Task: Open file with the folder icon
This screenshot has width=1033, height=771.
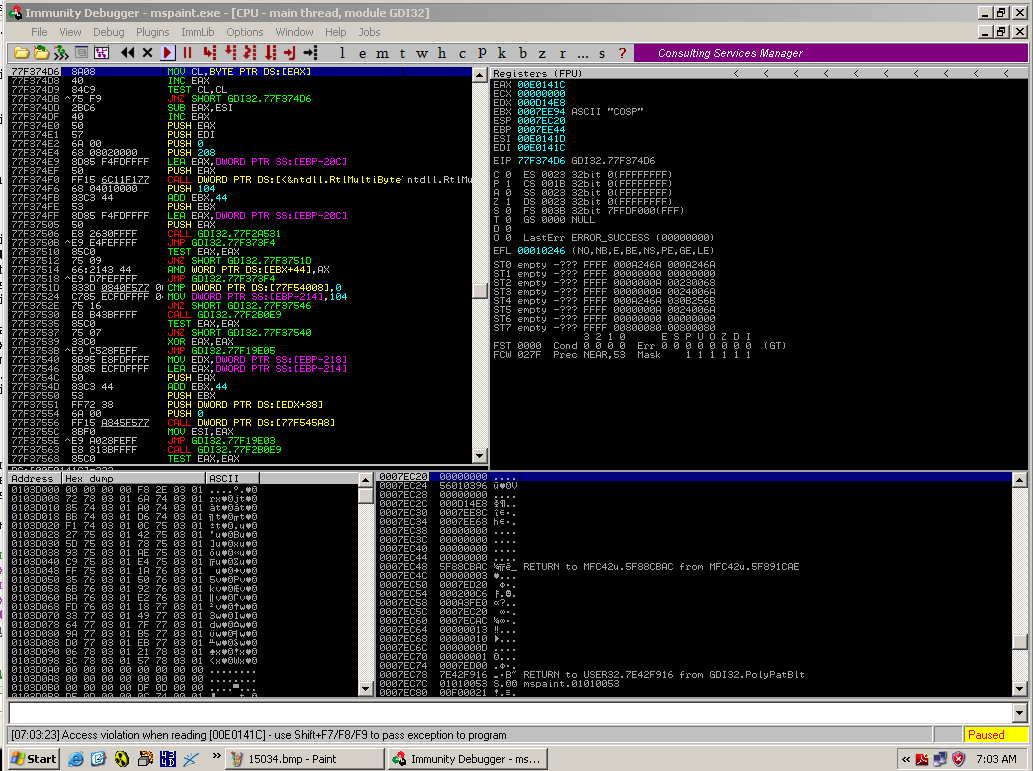Action: coord(21,53)
